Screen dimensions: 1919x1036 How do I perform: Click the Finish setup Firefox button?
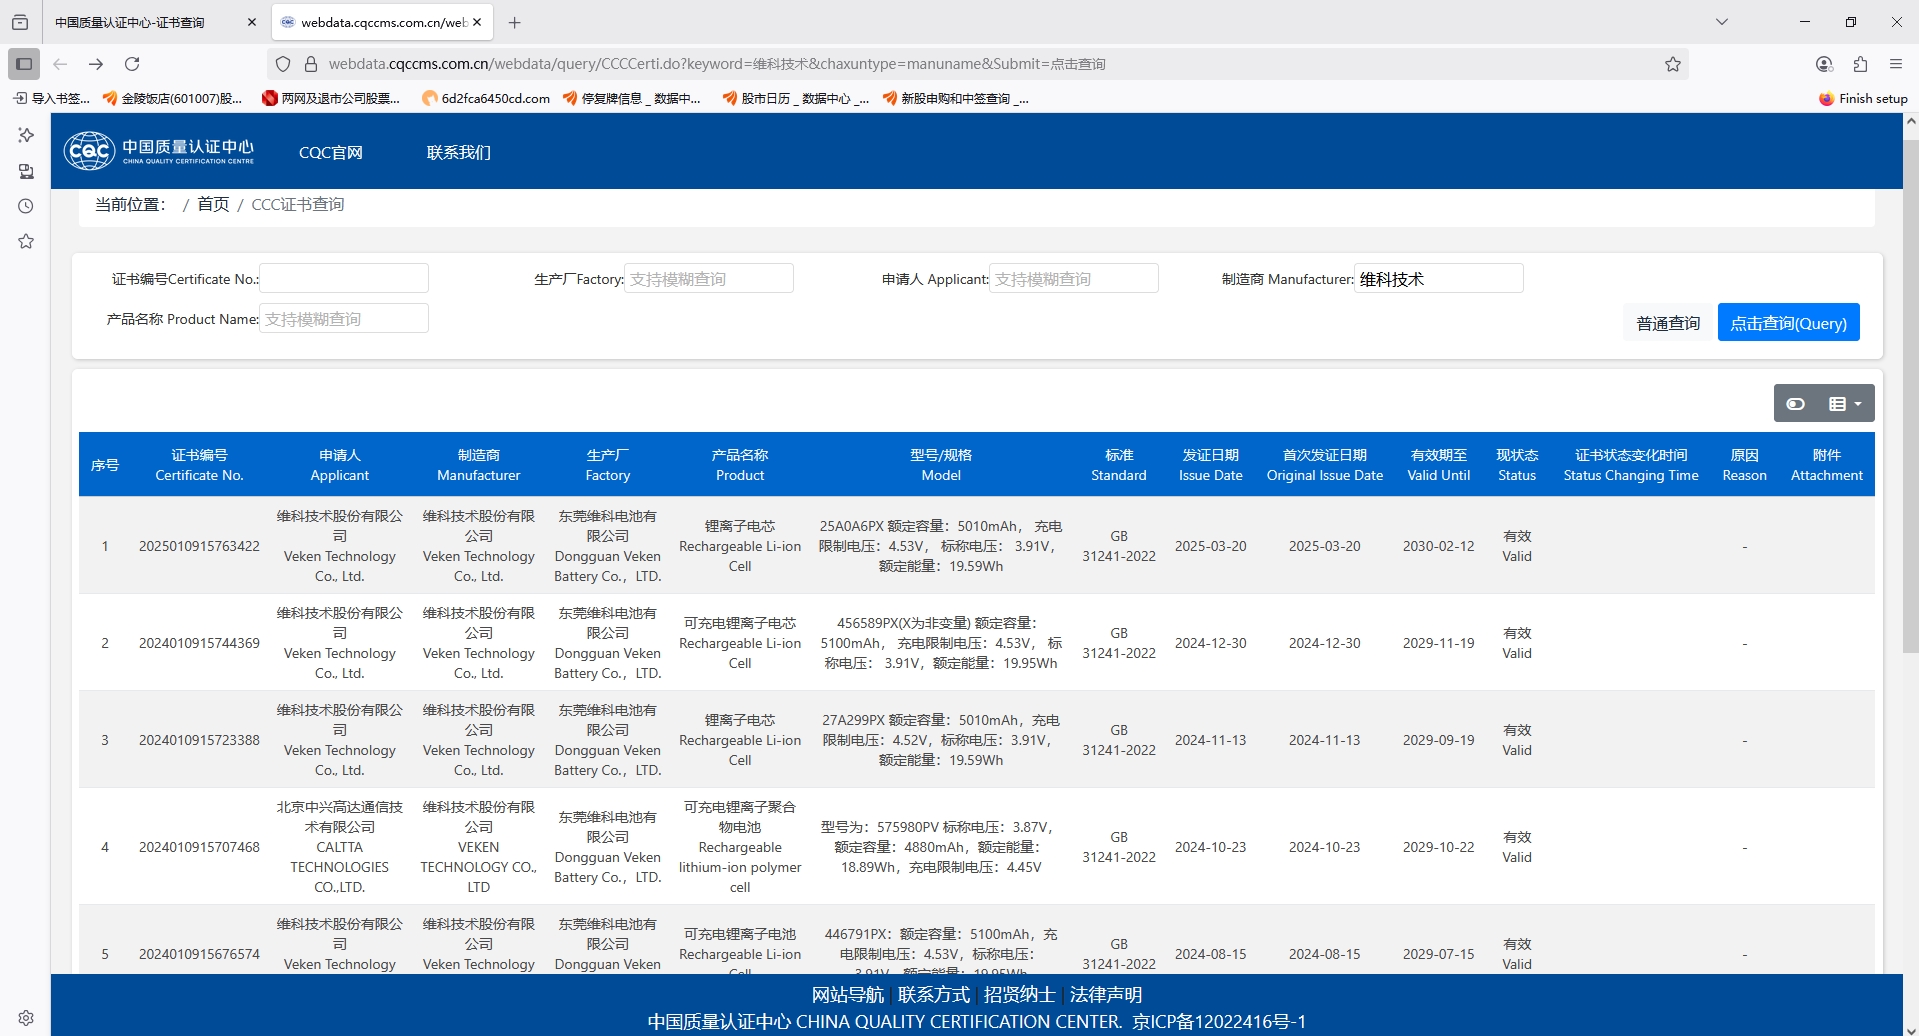tap(1863, 98)
